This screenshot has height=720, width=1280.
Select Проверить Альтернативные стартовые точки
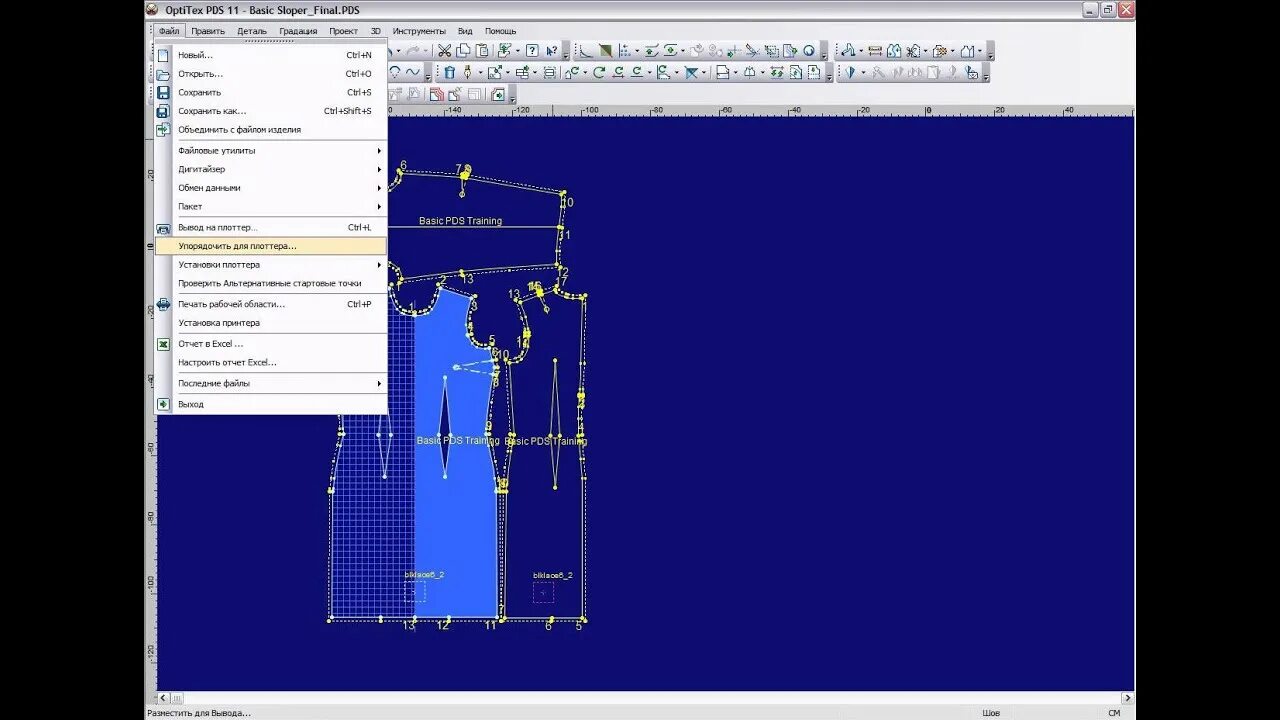271,283
